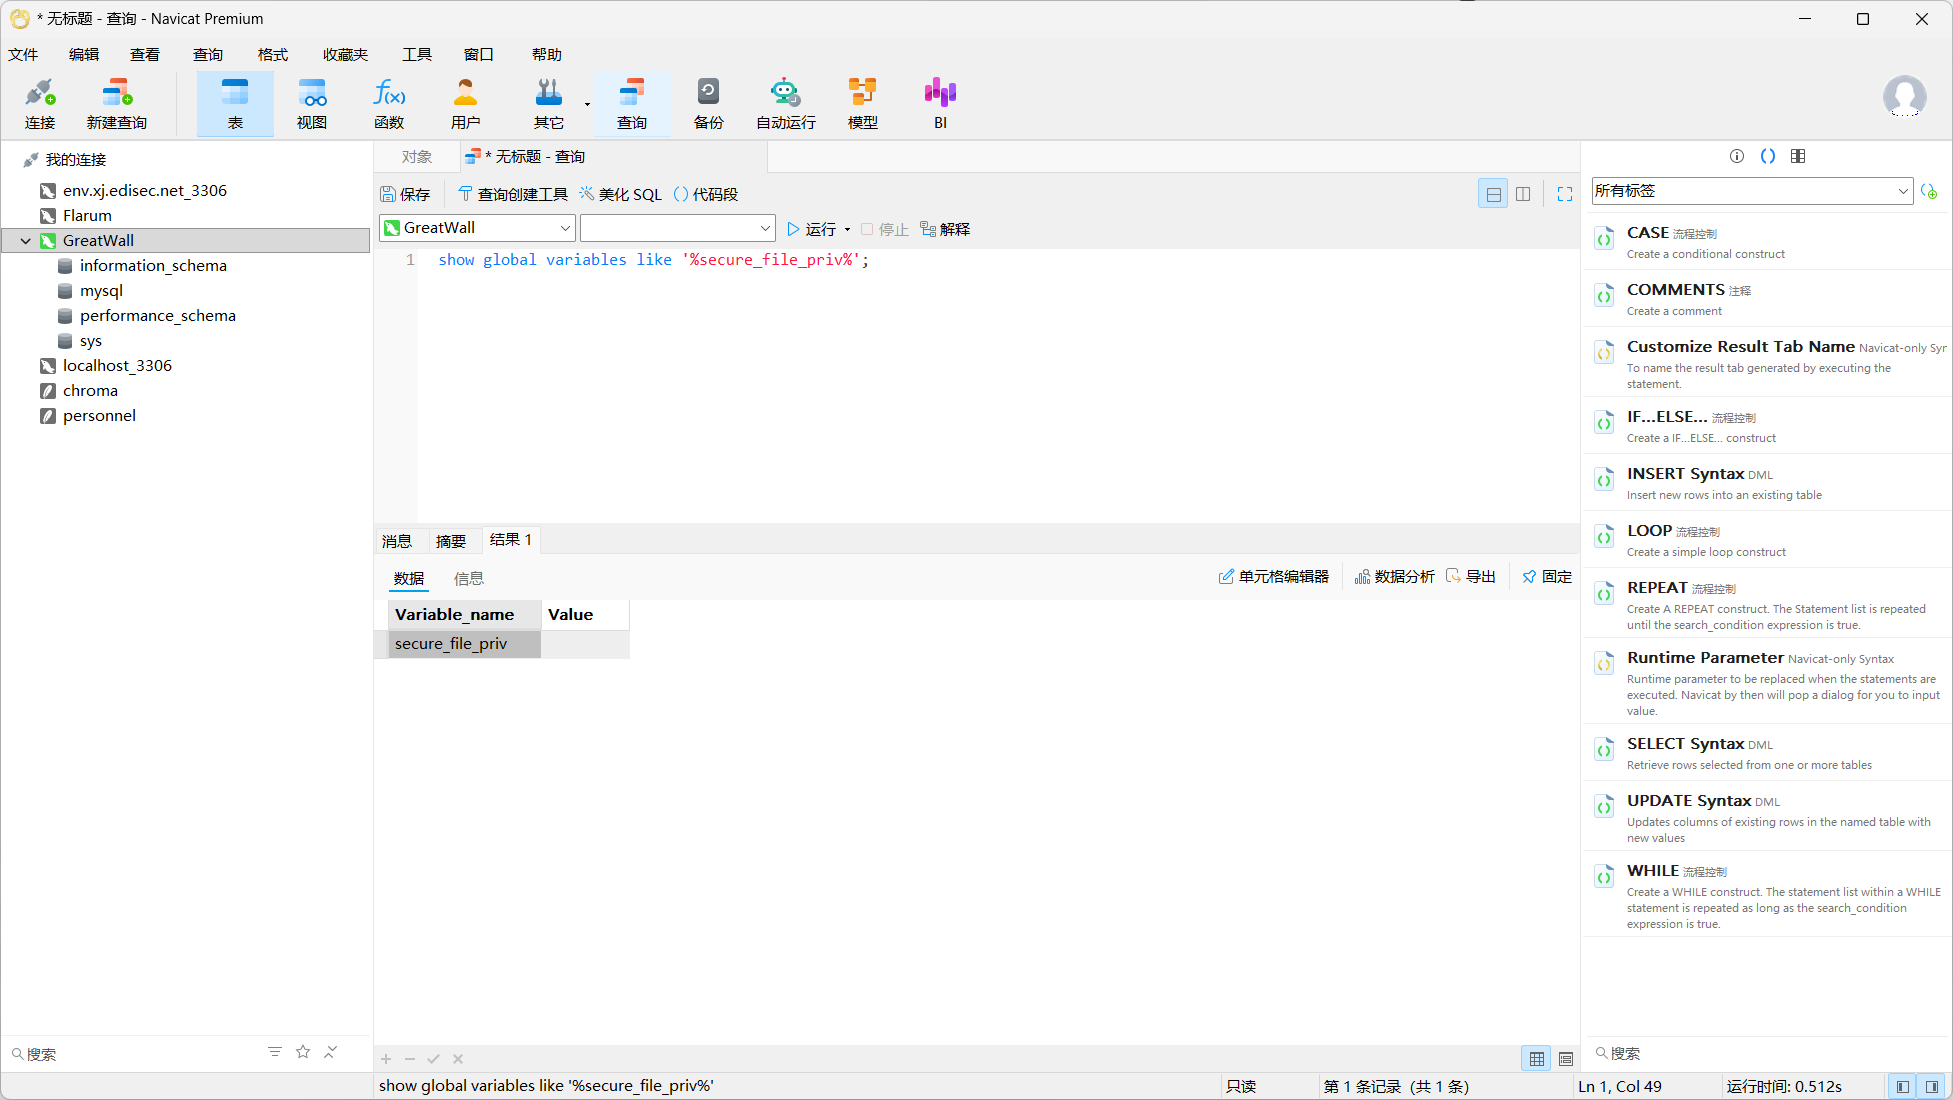Switch to form view in result footer
The width and height of the screenshot is (1953, 1100).
pyautogui.click(x=1566, y=1058)
